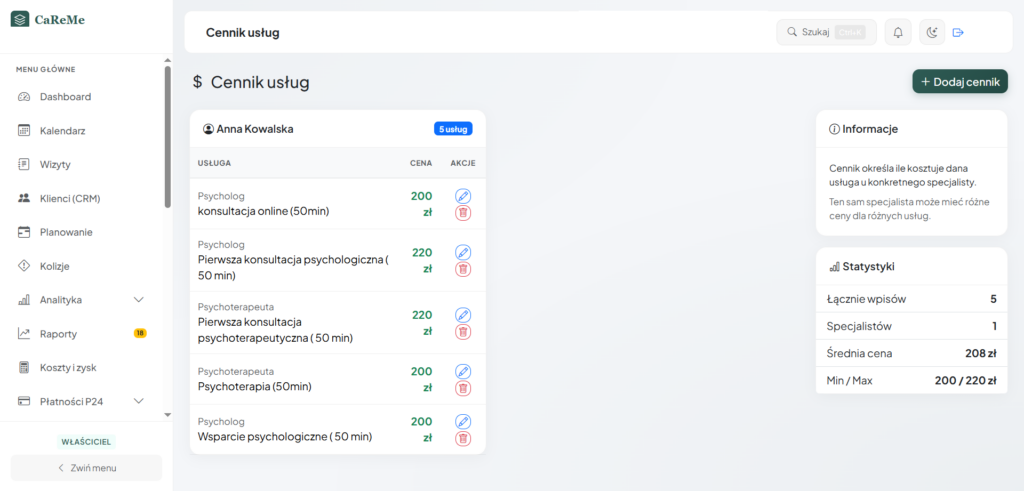Click the dollar icon by Cennik usług

point(197,82)
